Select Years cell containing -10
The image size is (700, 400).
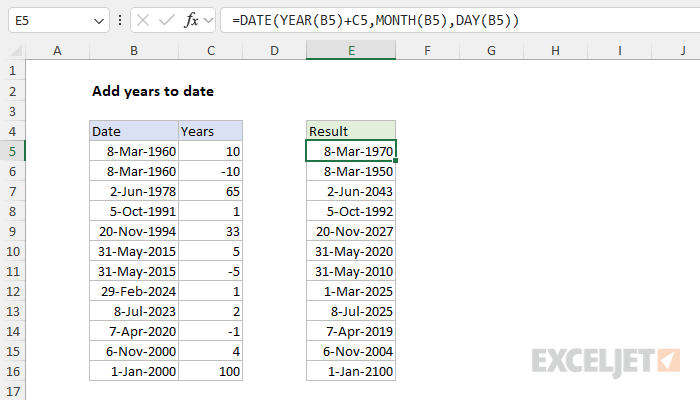pyautogui.click(x=211, y=171)
